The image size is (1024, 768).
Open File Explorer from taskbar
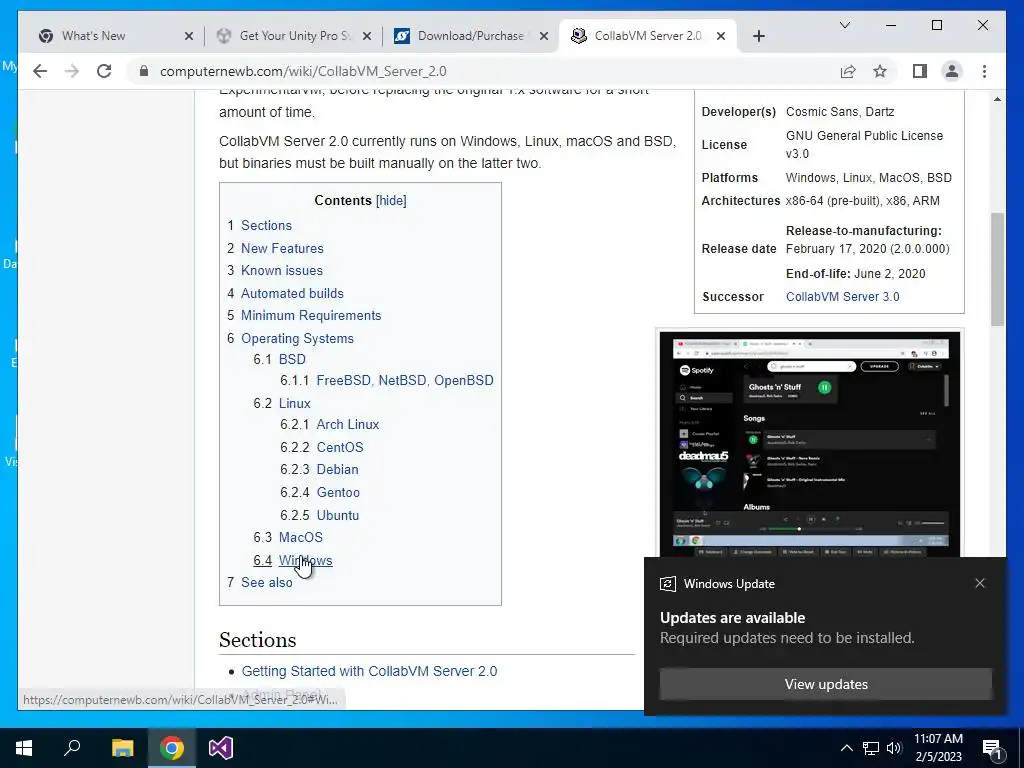click(x=122, y=748)
